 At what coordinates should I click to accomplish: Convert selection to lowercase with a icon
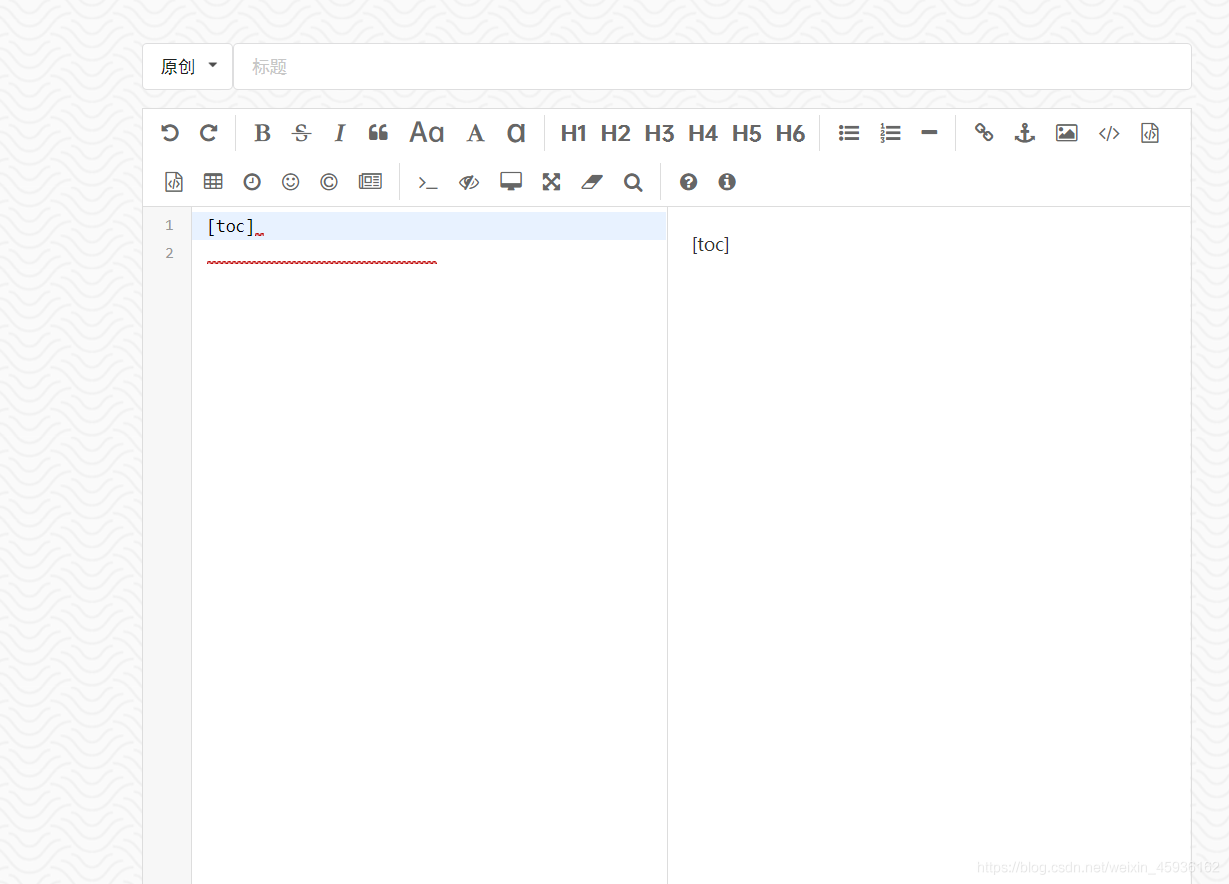coord(516,133)
